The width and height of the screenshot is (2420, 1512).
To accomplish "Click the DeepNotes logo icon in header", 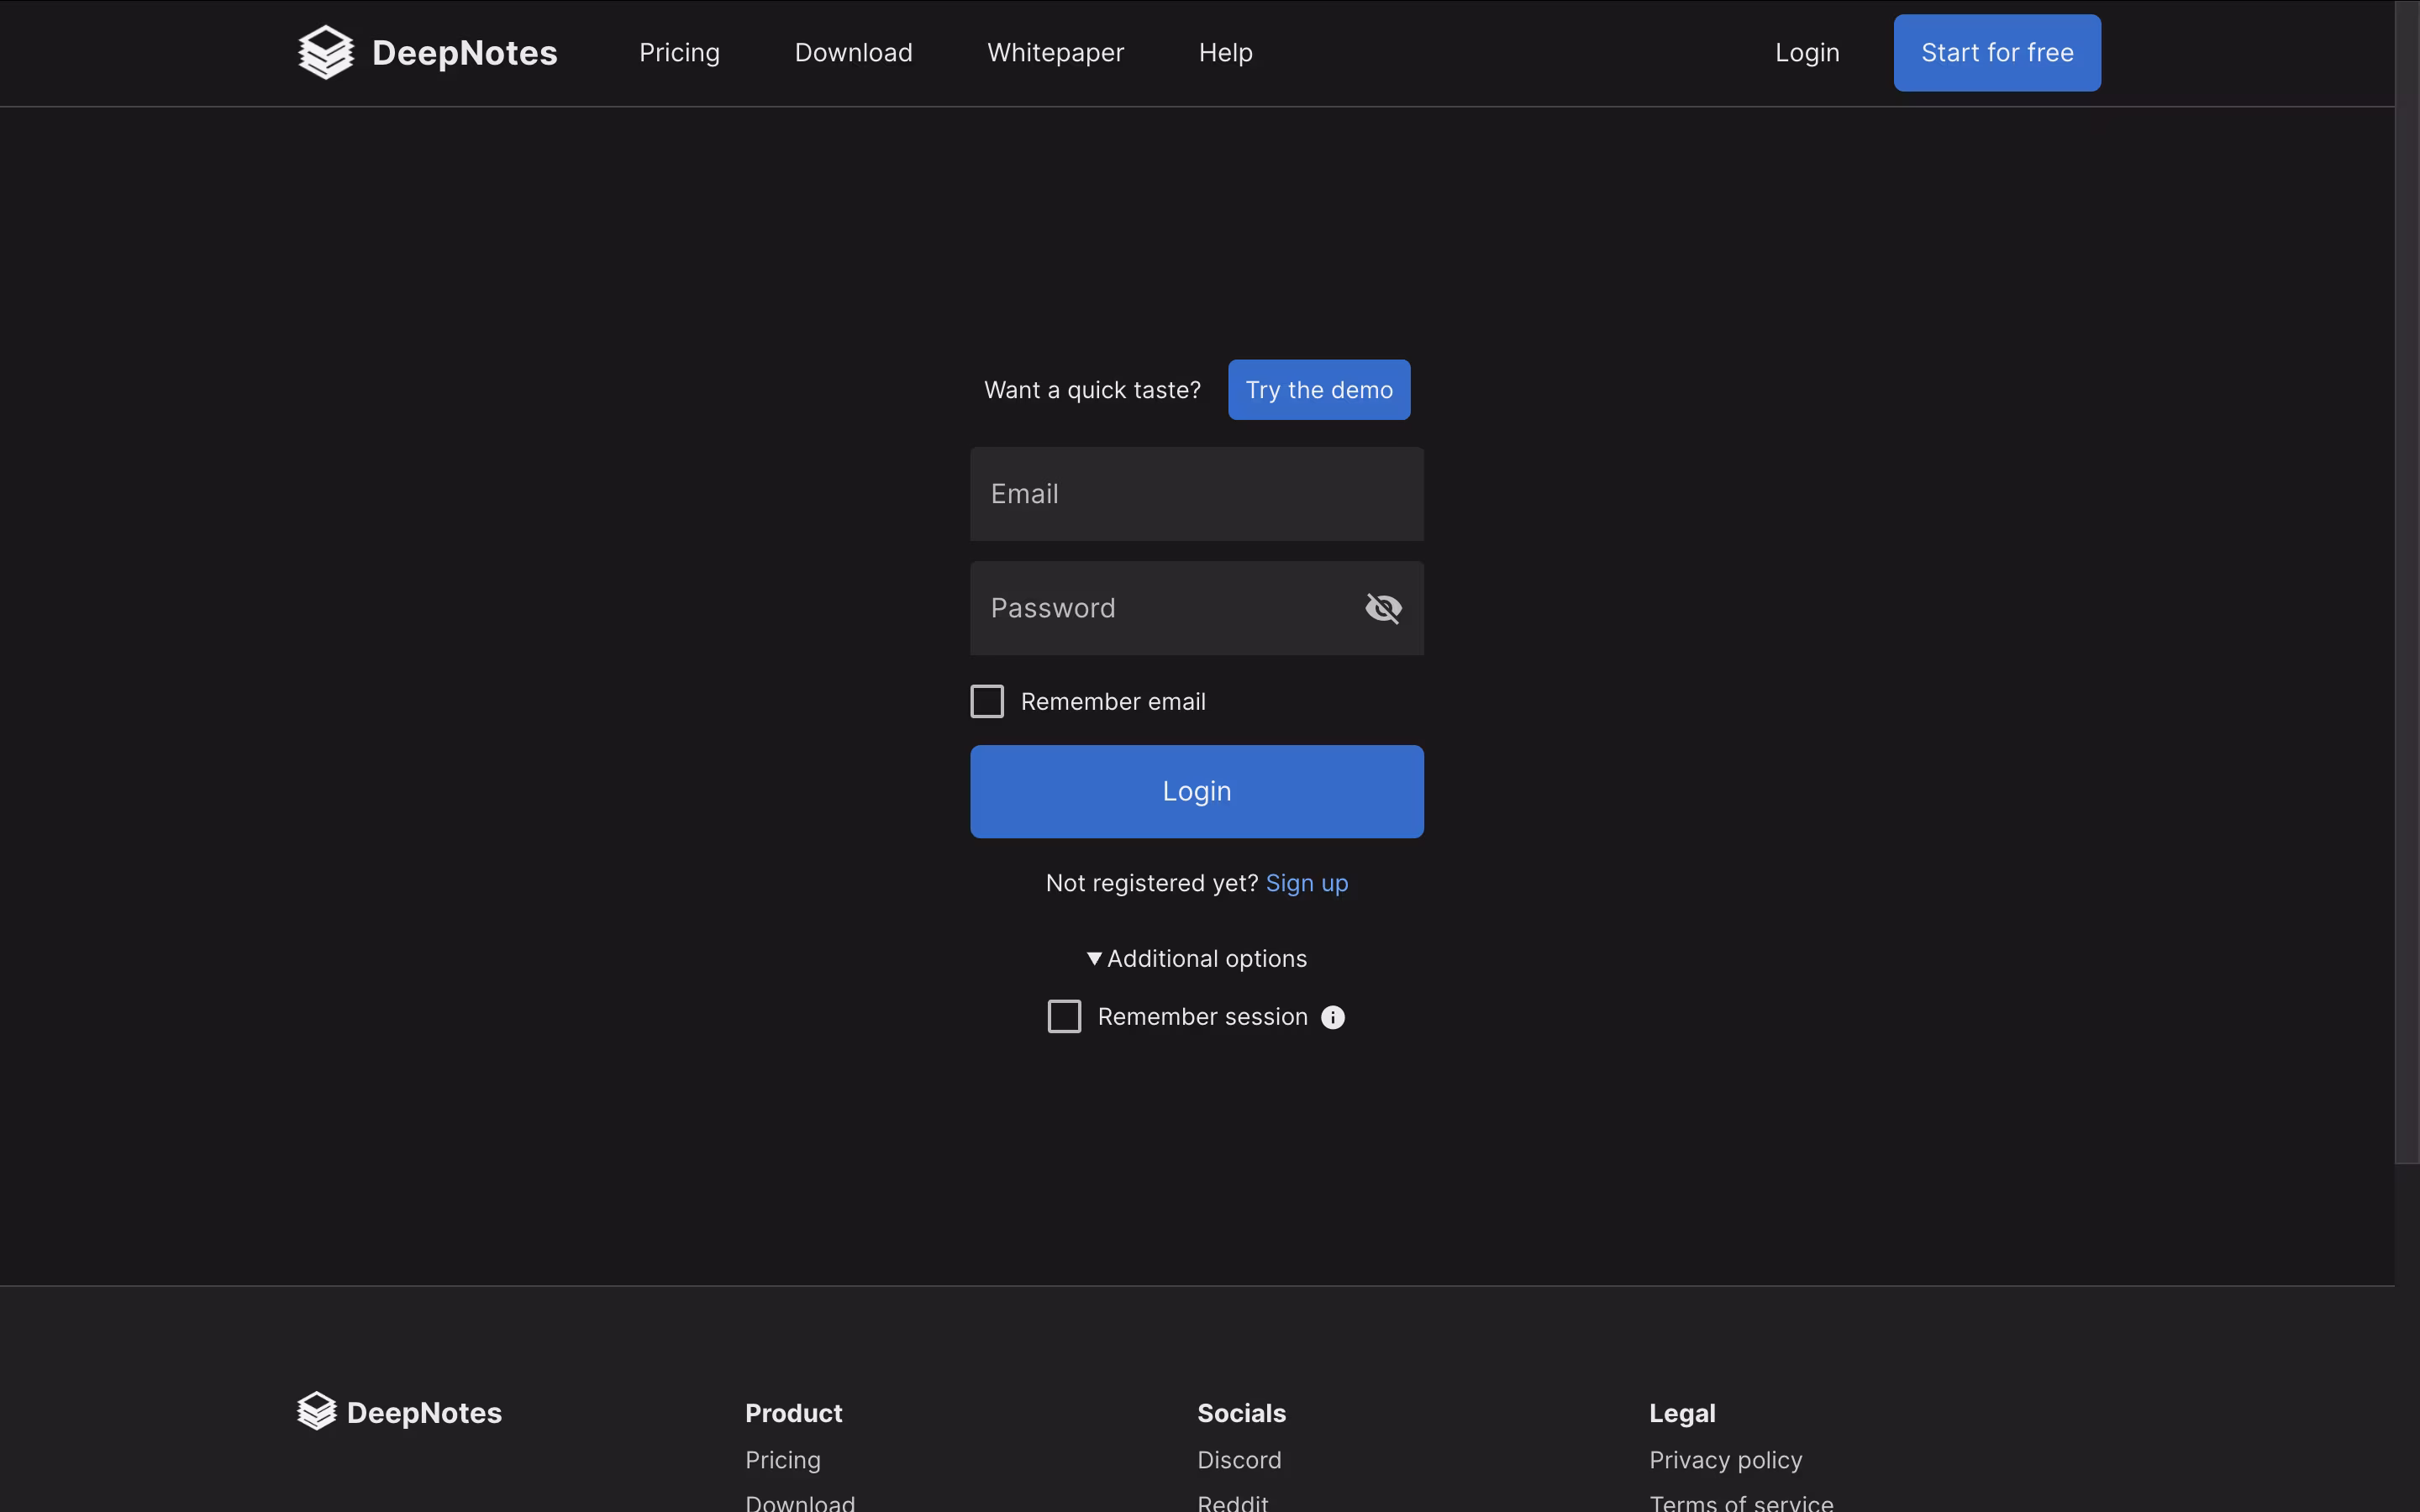I will [326, 52].
